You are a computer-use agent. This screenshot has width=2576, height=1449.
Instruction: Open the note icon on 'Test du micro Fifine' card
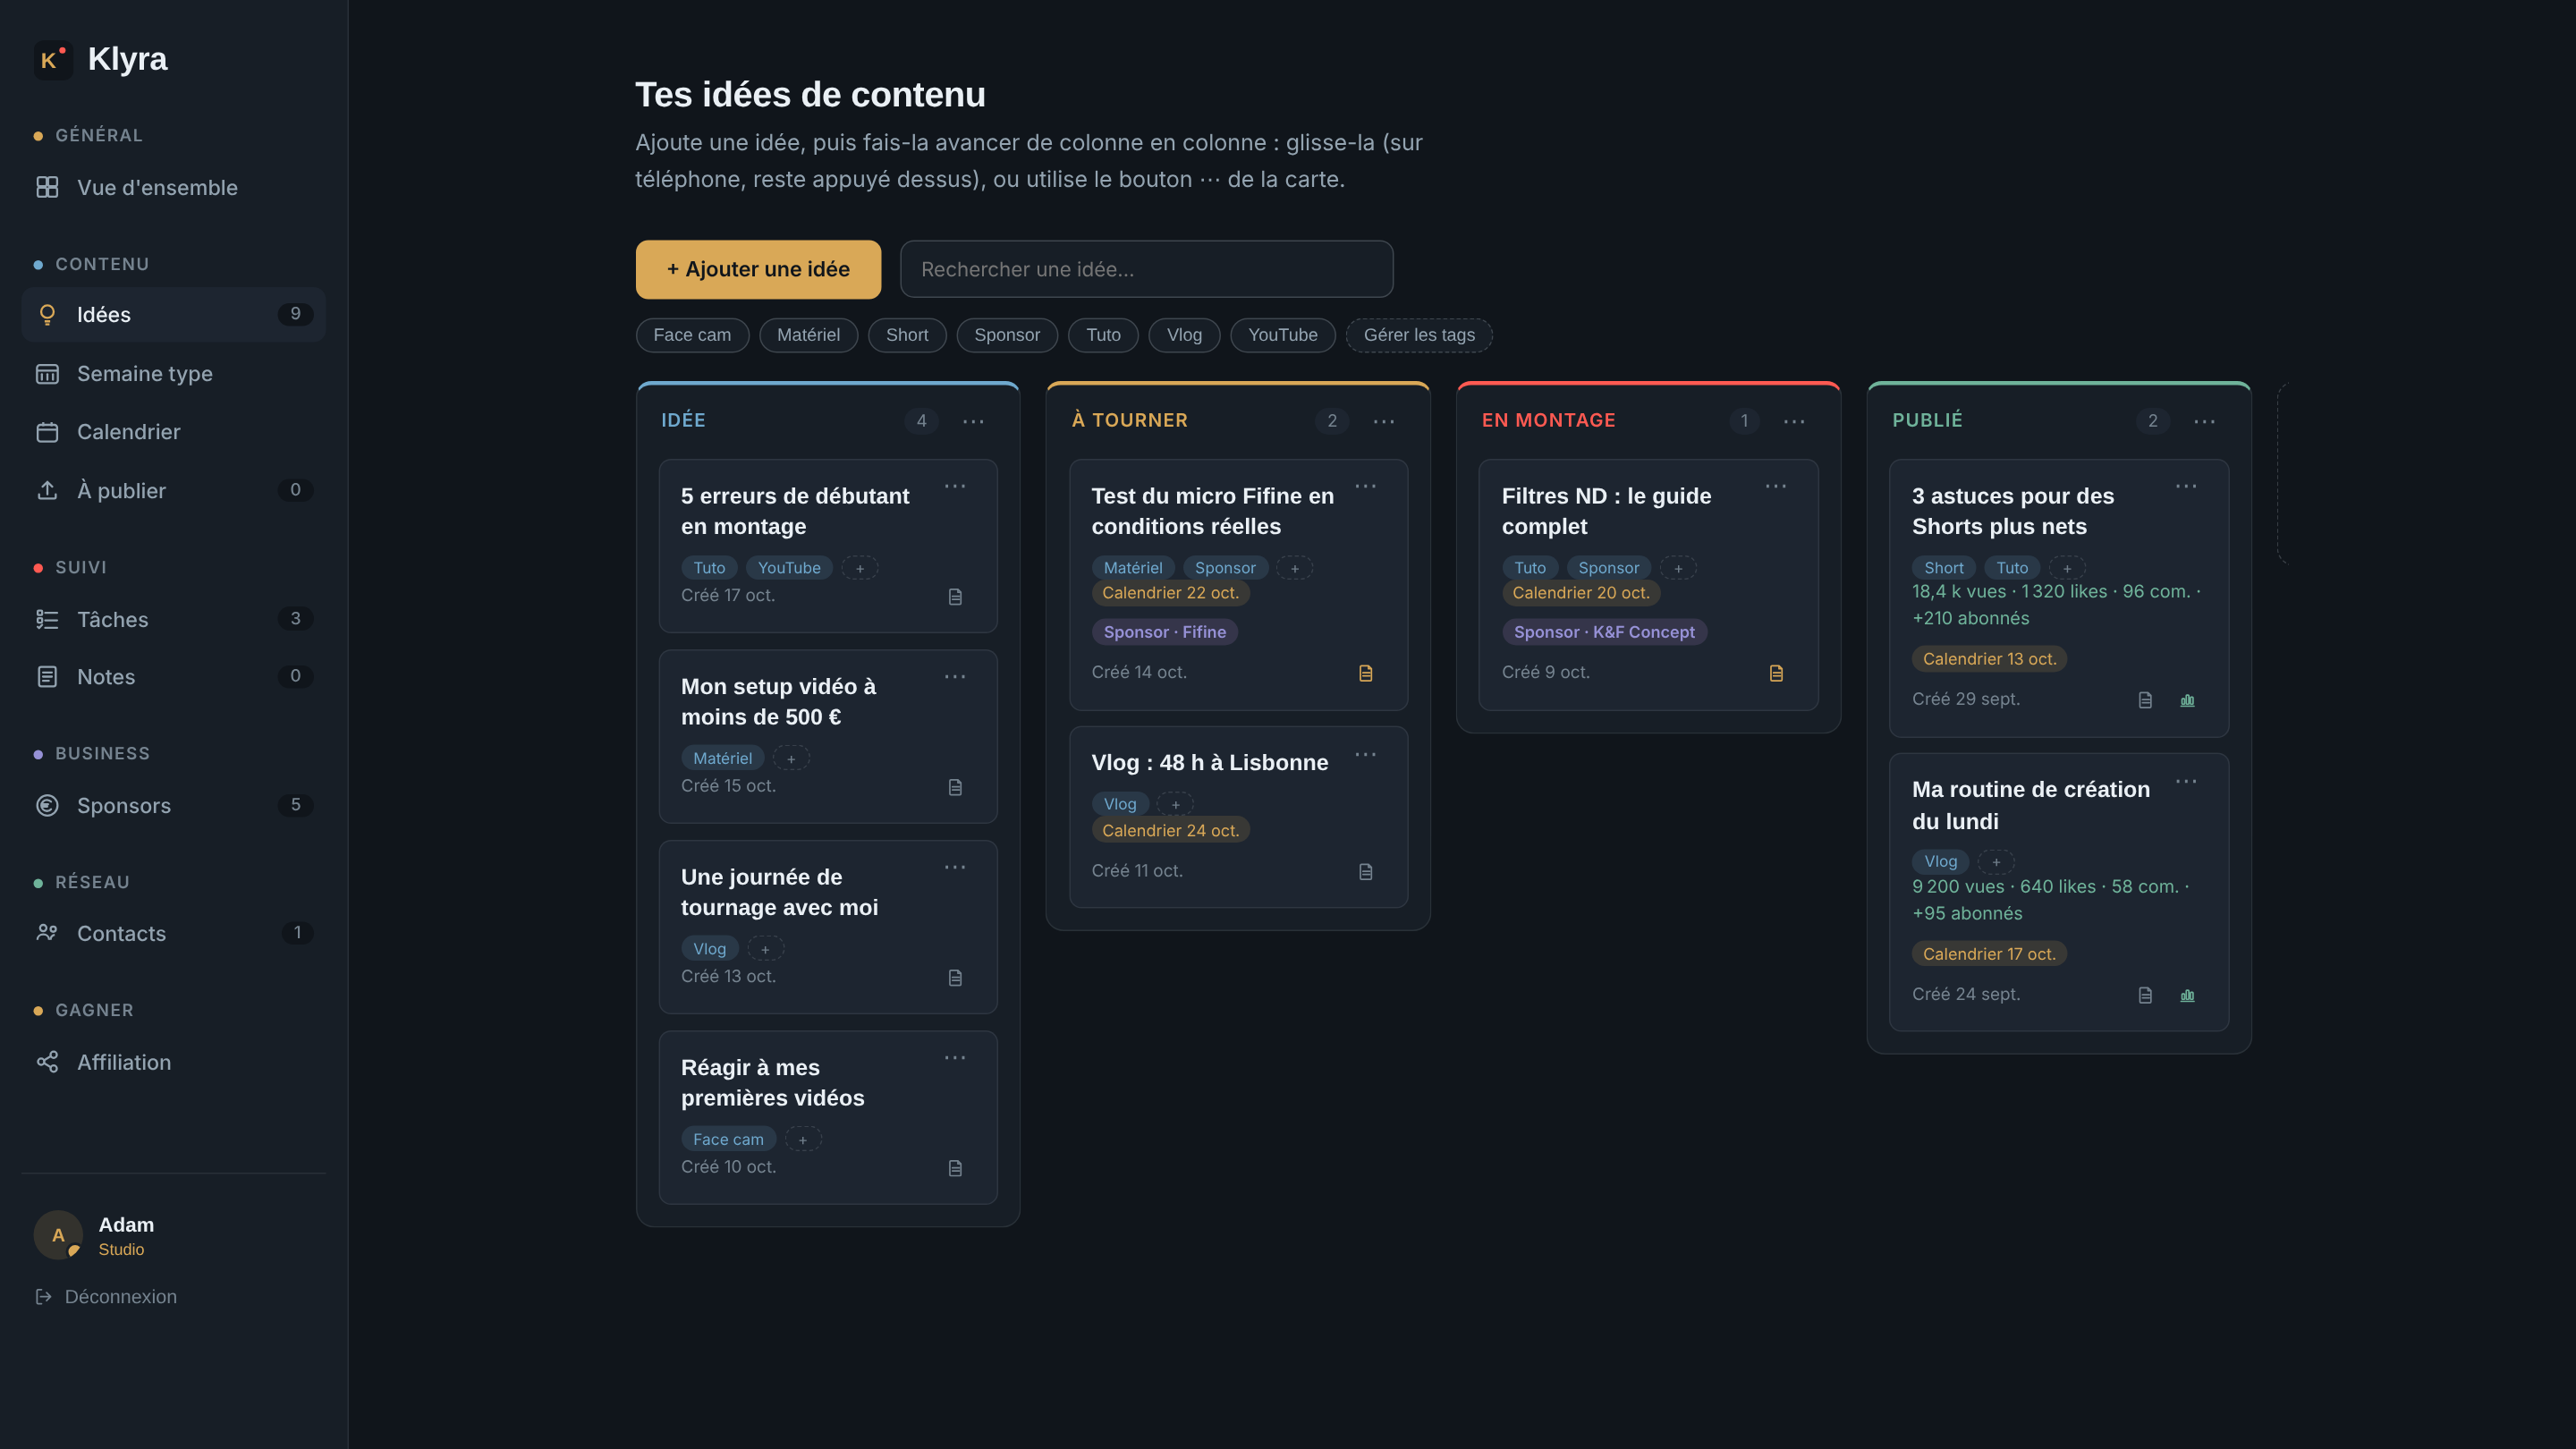click(1366, 673)
